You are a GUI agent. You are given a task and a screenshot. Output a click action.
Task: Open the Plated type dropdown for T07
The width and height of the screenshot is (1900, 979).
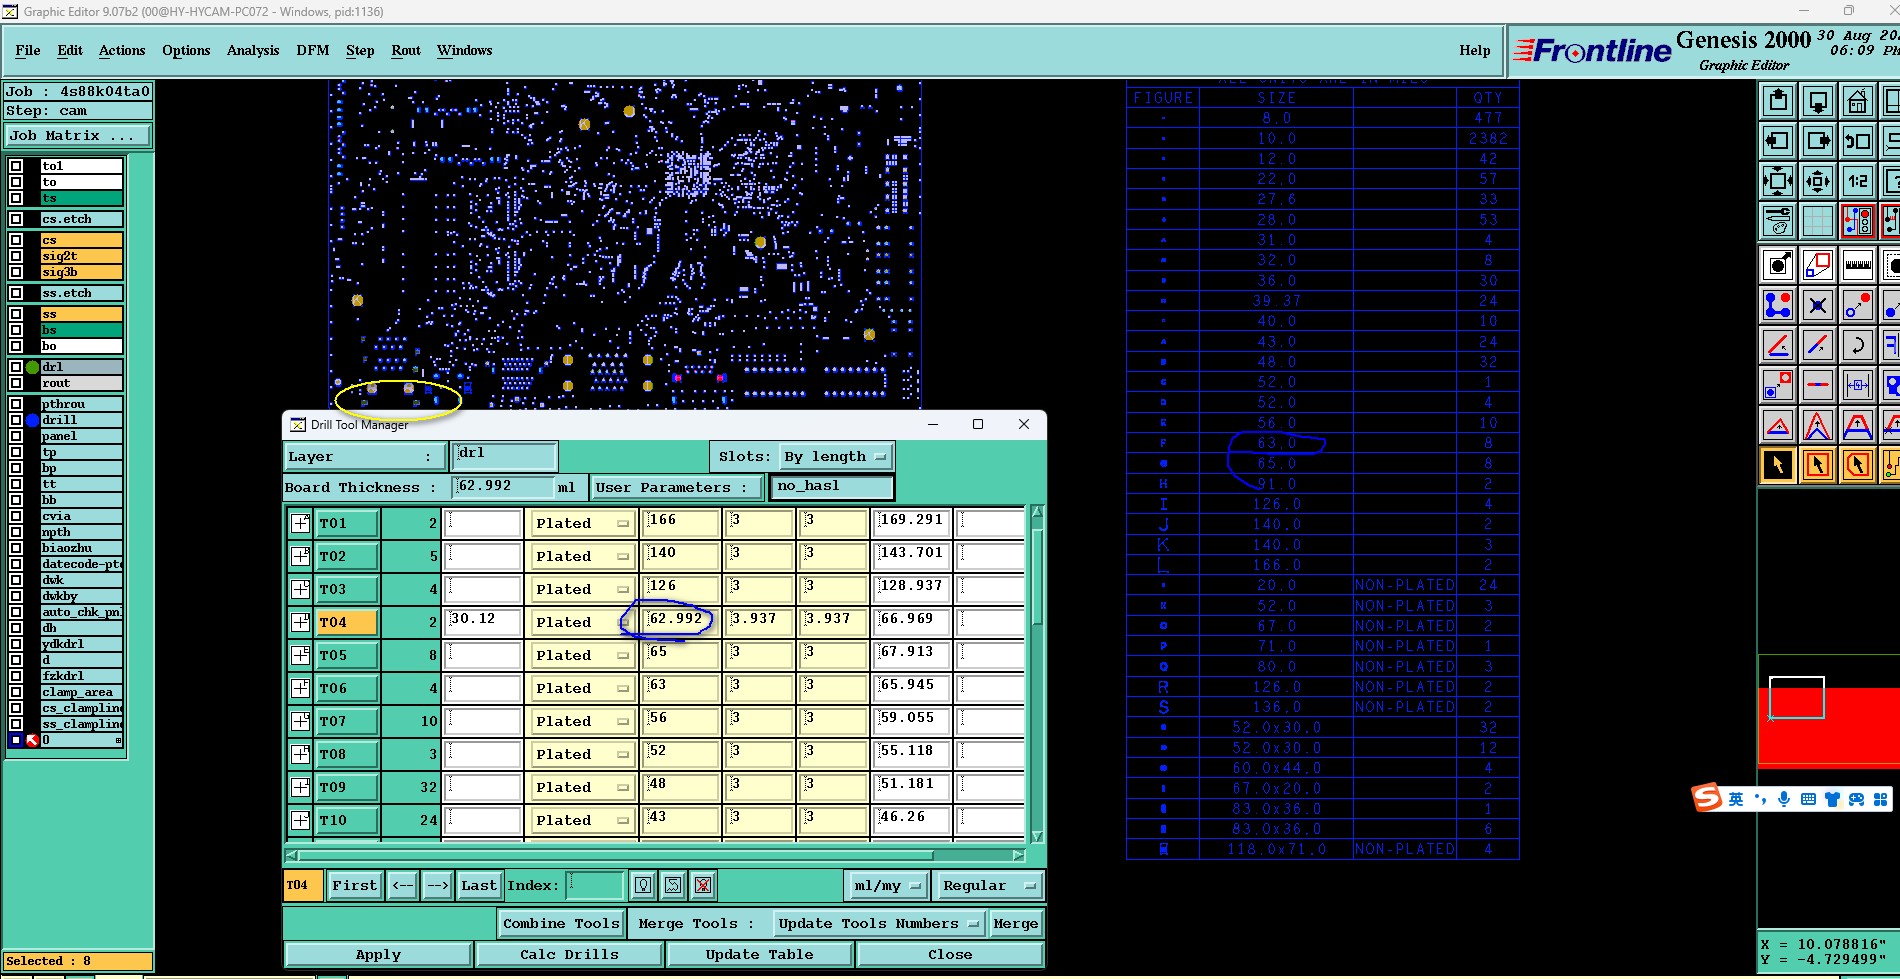pos(582,721)
